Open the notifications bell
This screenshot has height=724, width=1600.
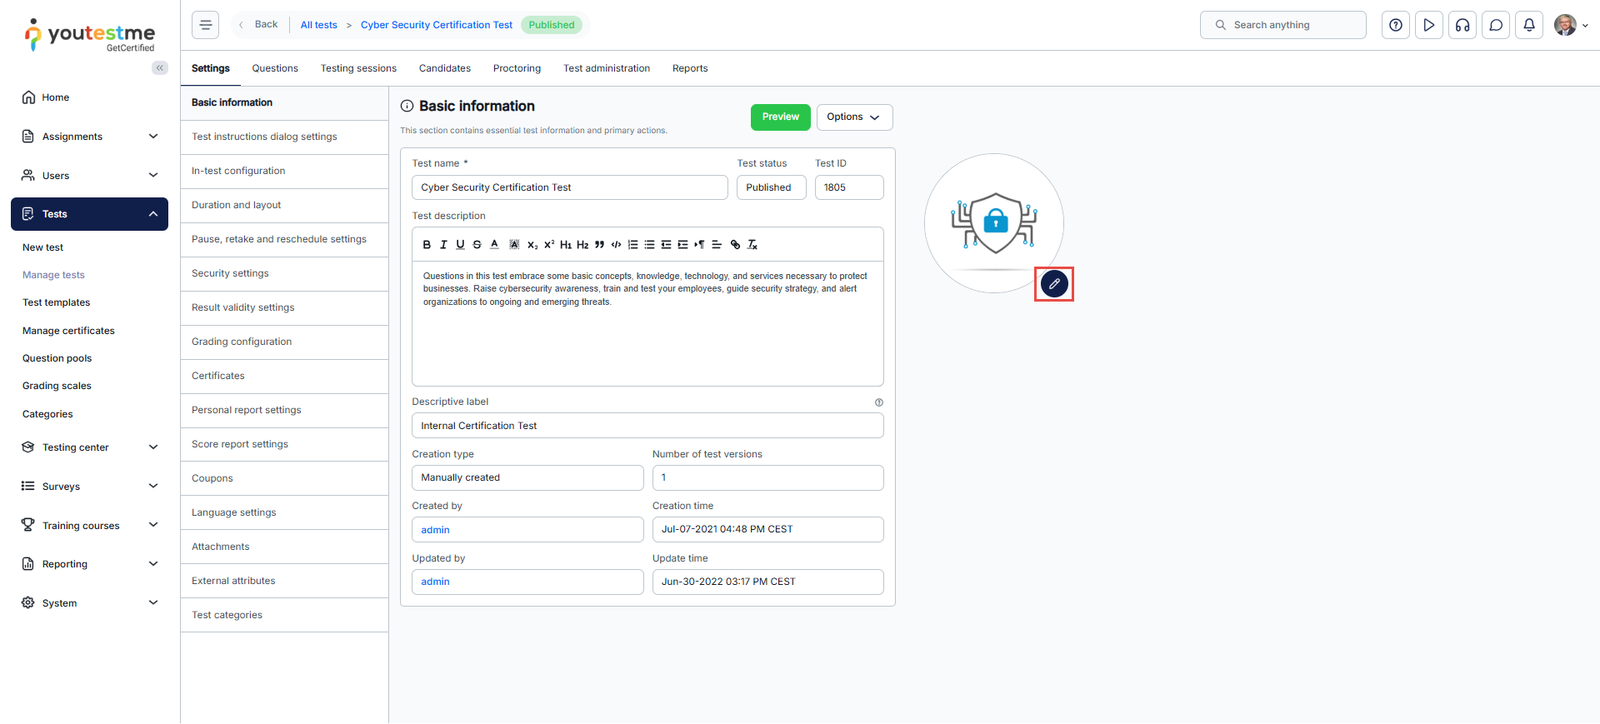coord(1529,25)
